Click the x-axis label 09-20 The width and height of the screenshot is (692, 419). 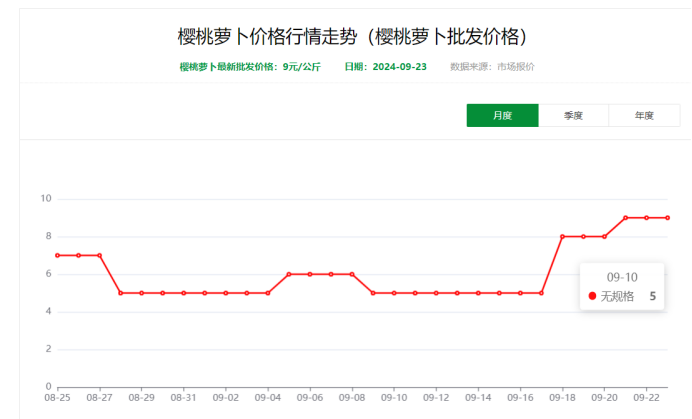tap(604, 398)
